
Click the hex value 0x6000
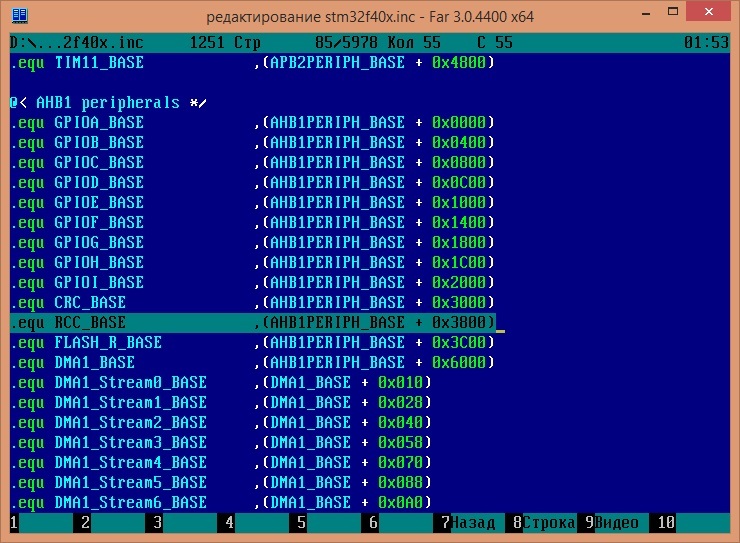(459, 362)
